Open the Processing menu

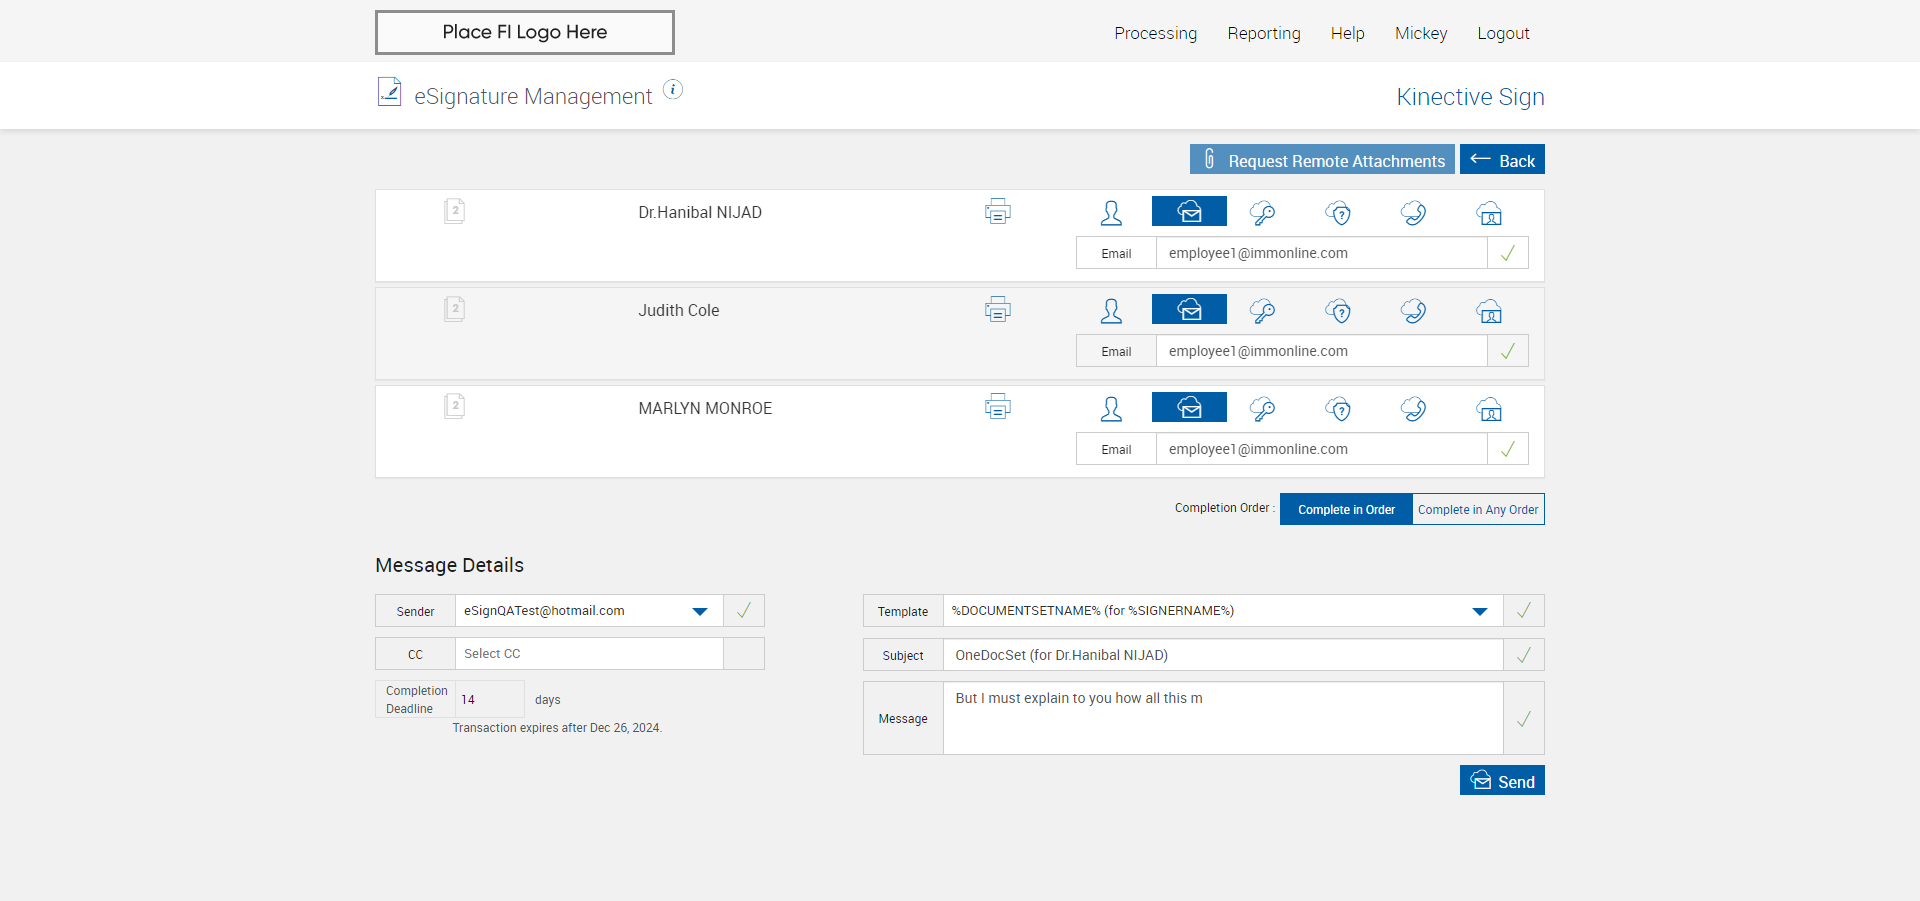coord(1155,33)
